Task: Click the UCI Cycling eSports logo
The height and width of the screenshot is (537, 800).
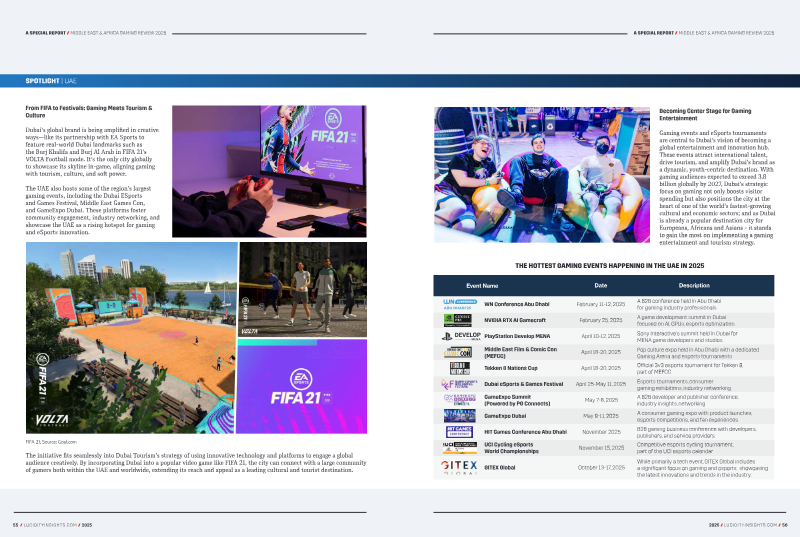Action: point(460,448)
